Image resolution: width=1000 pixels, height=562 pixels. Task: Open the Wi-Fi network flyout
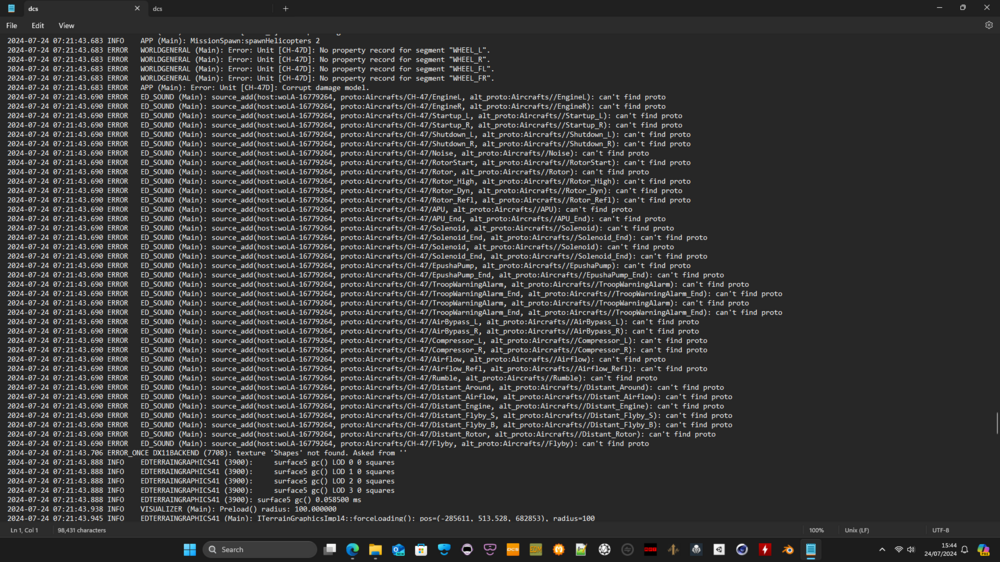[x=899, y=550]
